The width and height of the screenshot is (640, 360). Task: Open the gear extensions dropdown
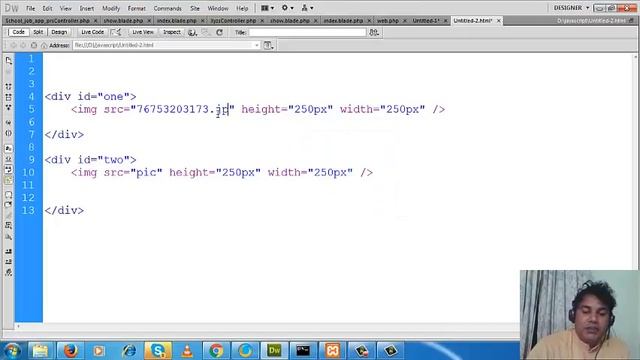click(287, 8)
